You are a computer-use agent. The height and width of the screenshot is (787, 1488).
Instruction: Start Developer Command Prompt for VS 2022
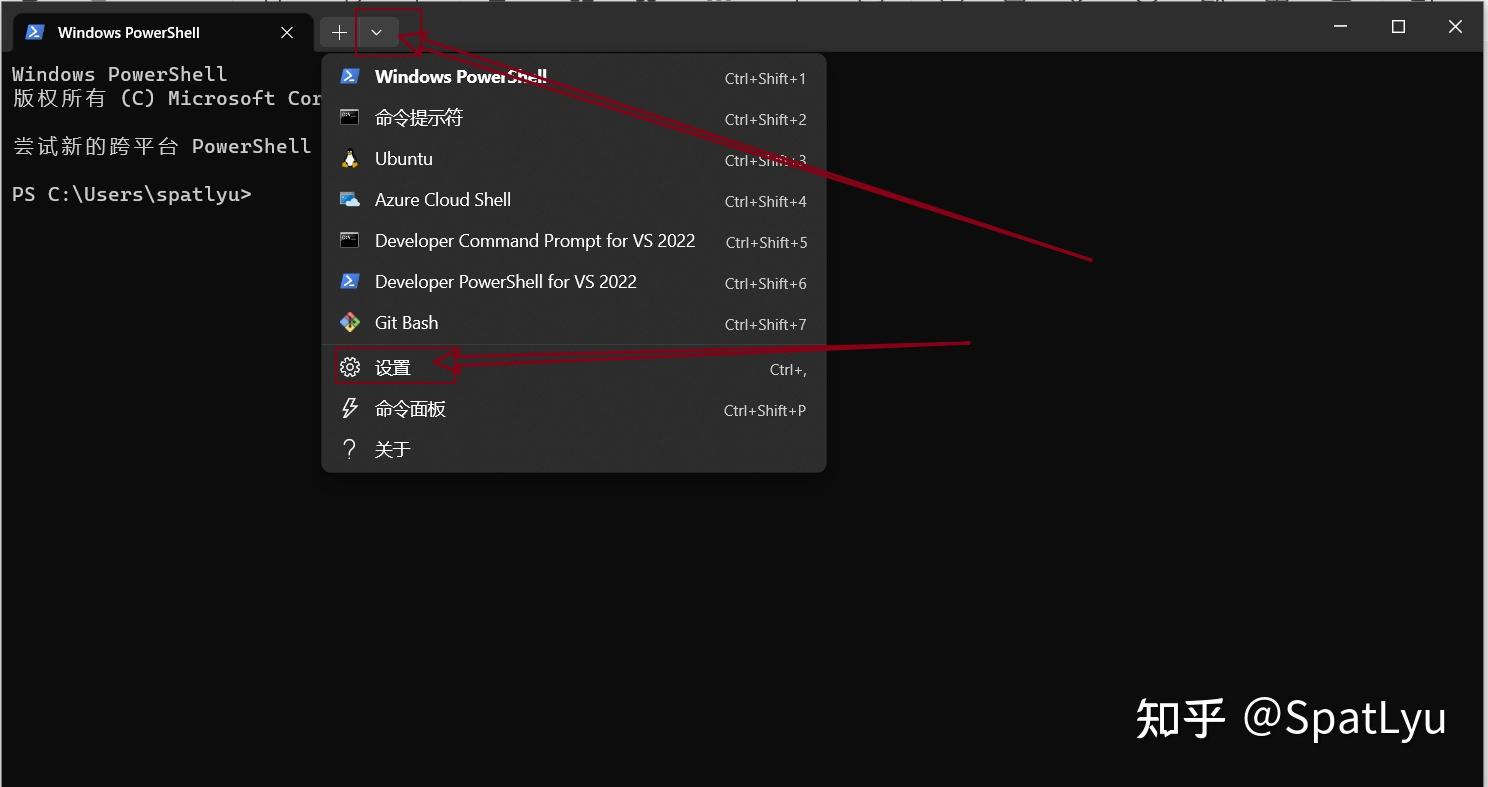tap(535, 240)
